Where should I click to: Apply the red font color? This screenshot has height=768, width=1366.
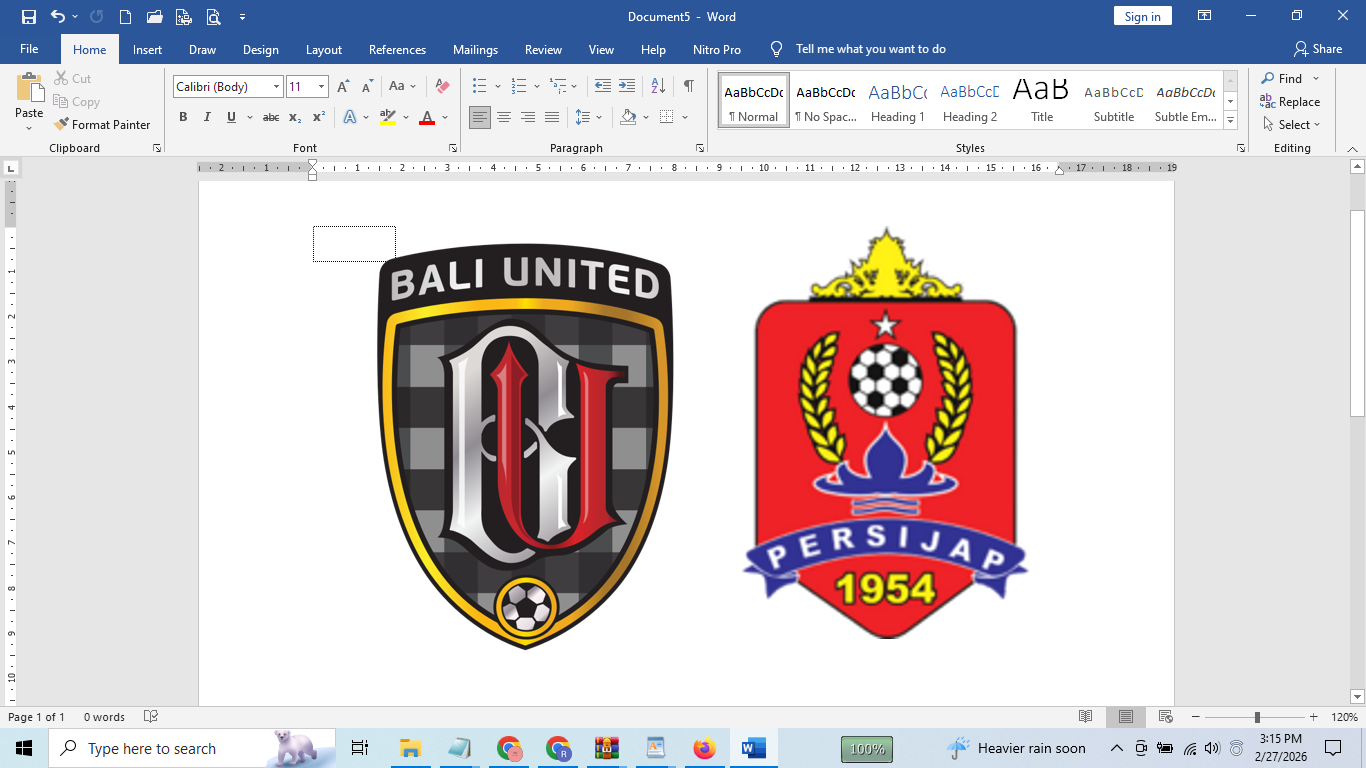point(427,117)
